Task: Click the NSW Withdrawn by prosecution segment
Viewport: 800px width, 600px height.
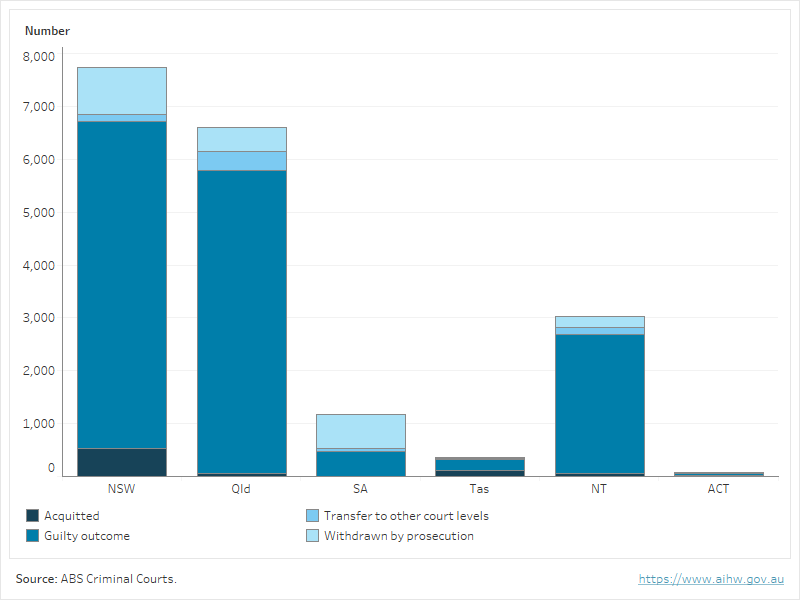Action: coord(121,91)
